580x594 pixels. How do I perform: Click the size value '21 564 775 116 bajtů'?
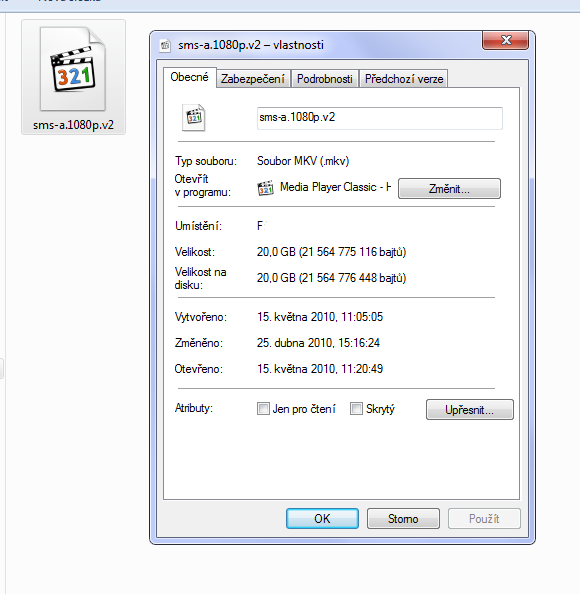click(x=353, y=252)
